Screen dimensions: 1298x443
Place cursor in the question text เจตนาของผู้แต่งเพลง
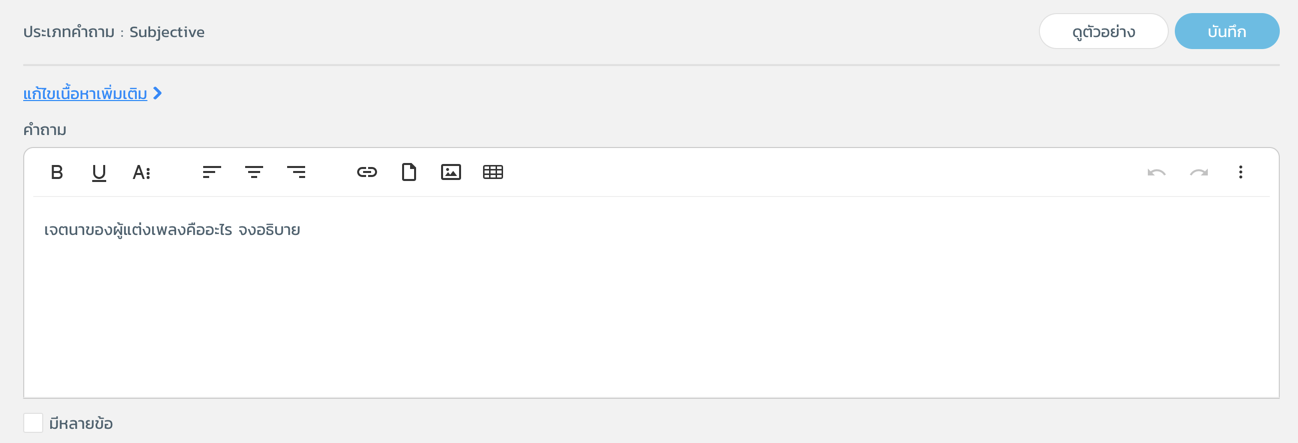[x=115, y=230]
